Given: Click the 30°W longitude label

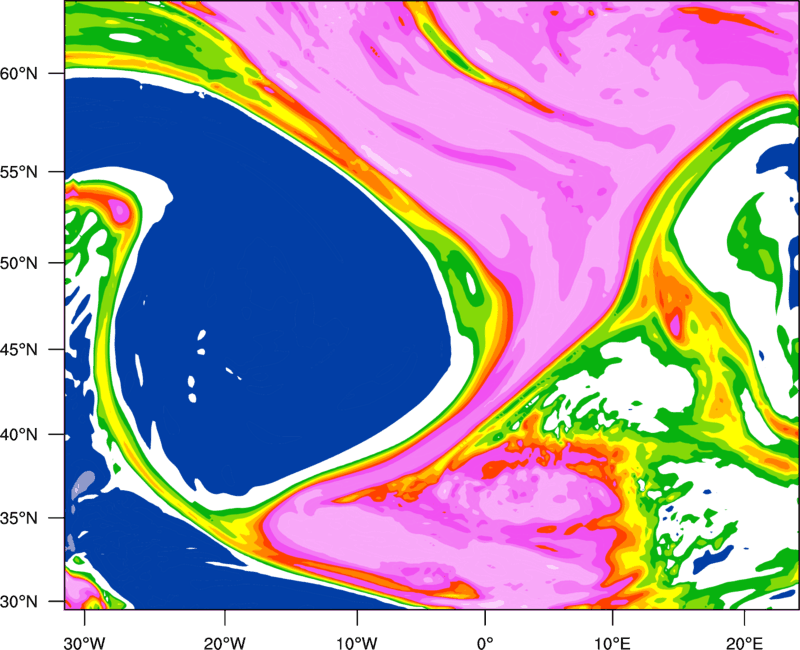Looking at the screenshot, I should 85,643.
